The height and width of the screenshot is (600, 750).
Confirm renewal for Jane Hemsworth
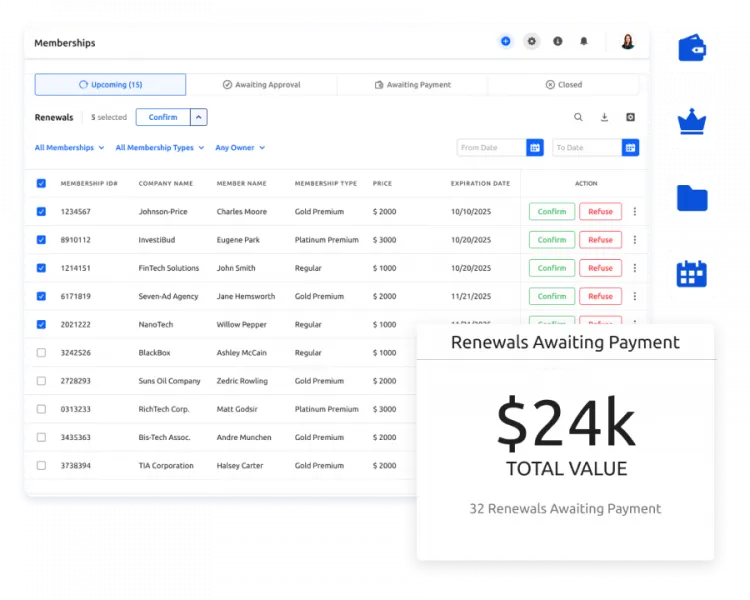pos(551,296)
